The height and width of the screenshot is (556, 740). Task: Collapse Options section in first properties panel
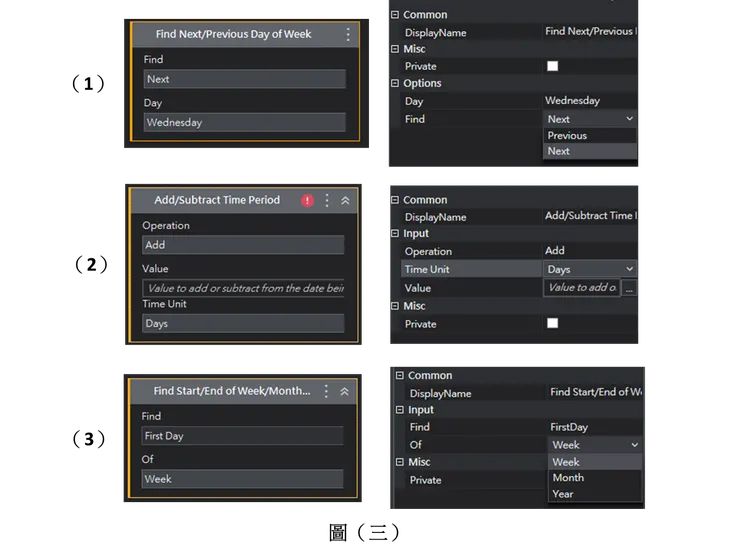point(395,83)
